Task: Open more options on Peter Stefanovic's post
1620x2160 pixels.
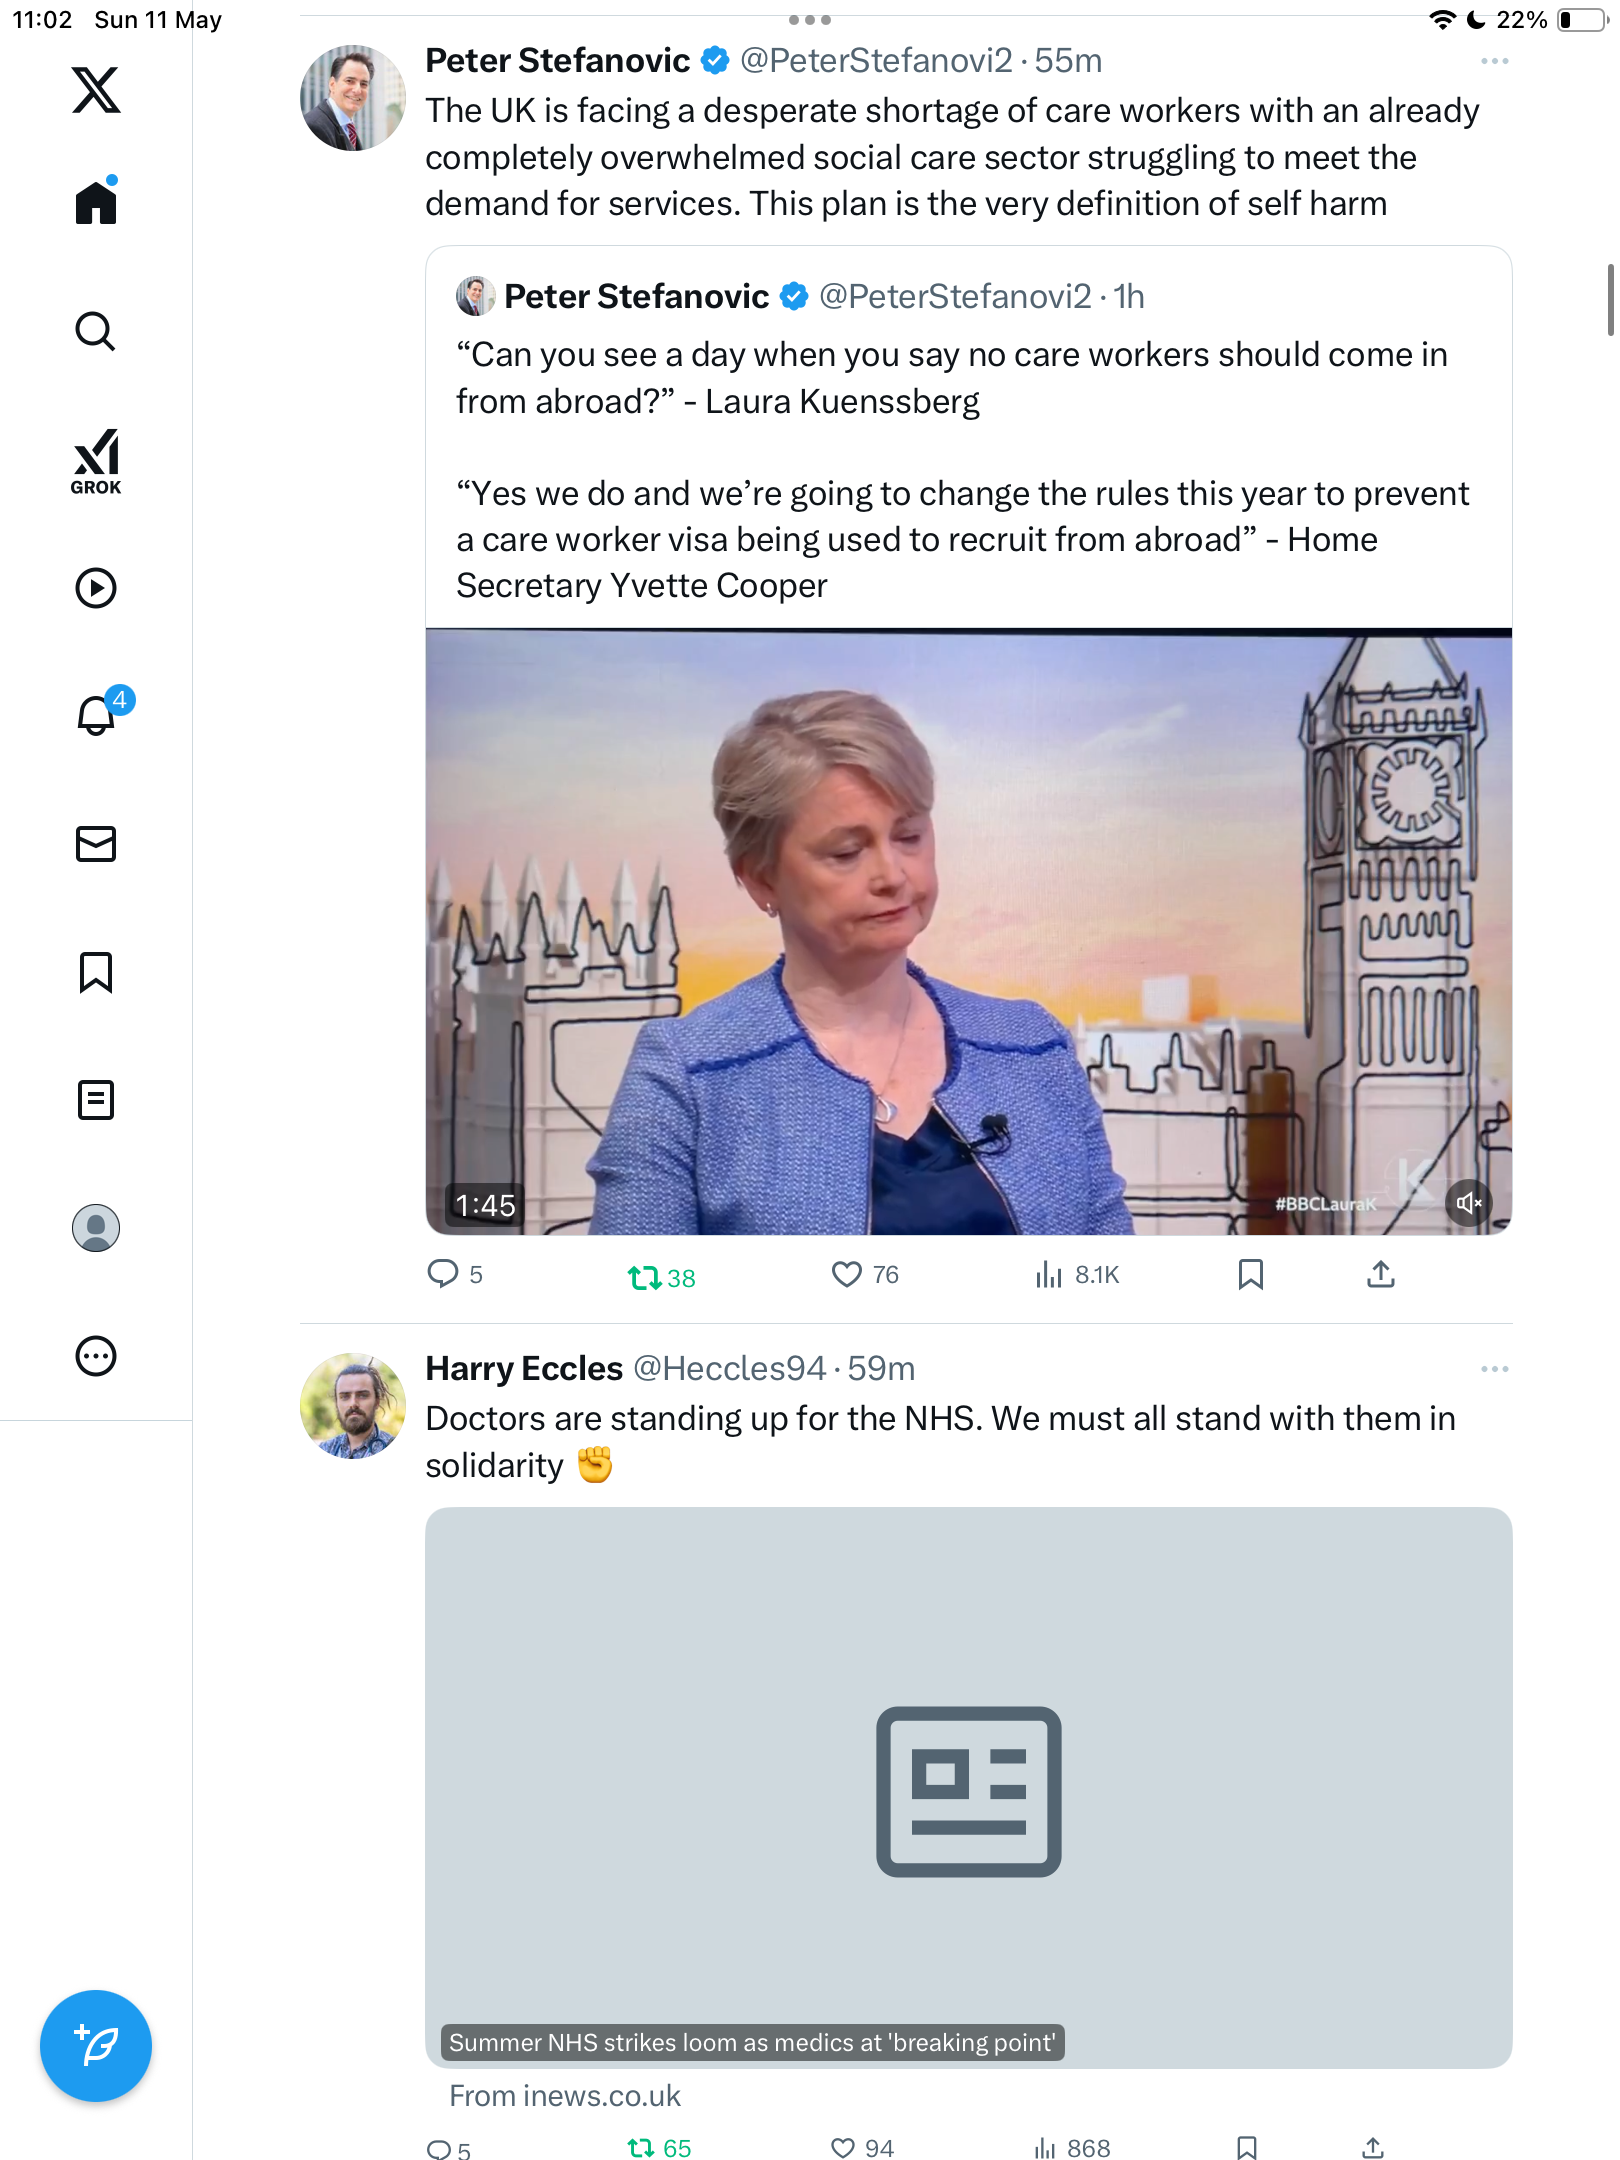Action: (x=1494, y=61)
